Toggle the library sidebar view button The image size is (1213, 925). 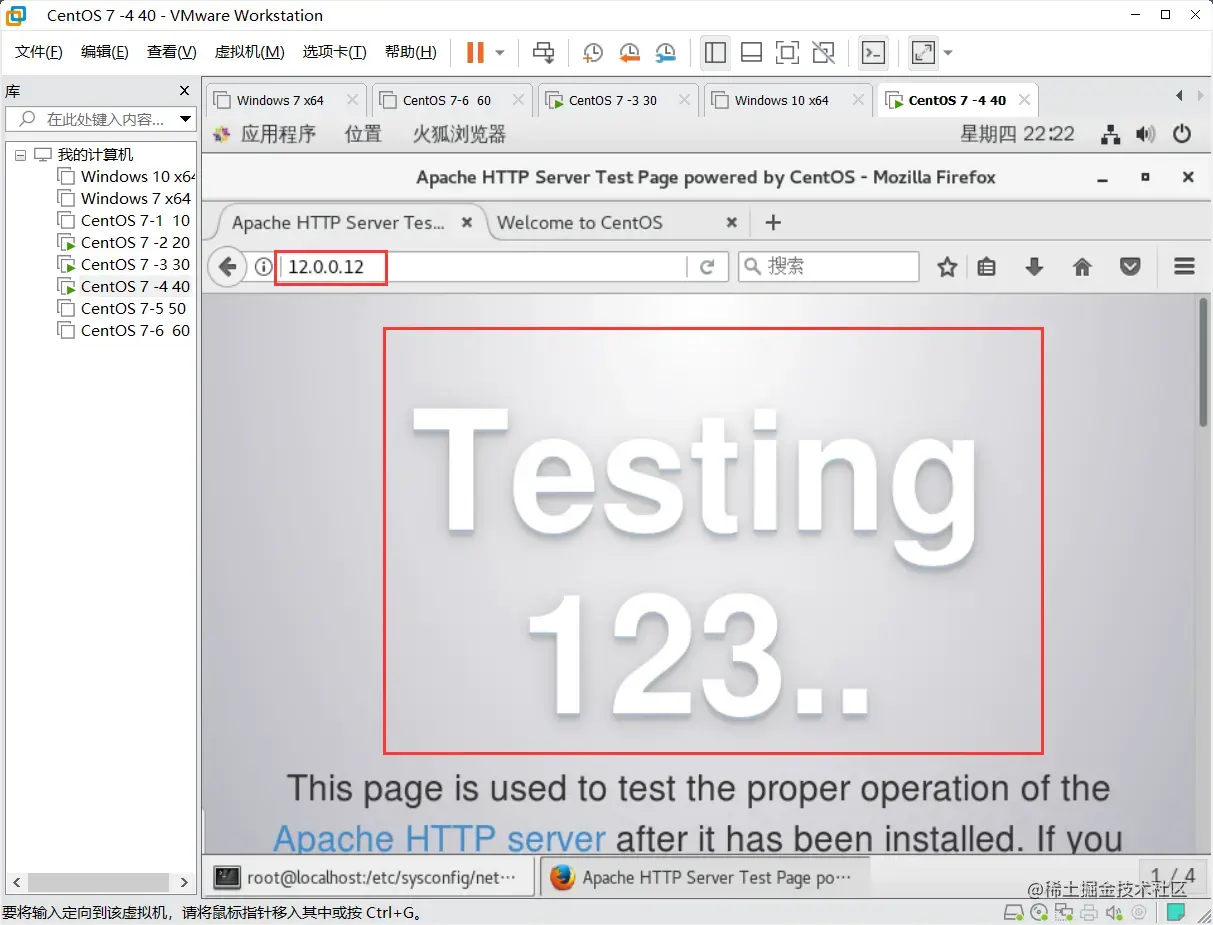pyautogui.click(x=715, y=52)
